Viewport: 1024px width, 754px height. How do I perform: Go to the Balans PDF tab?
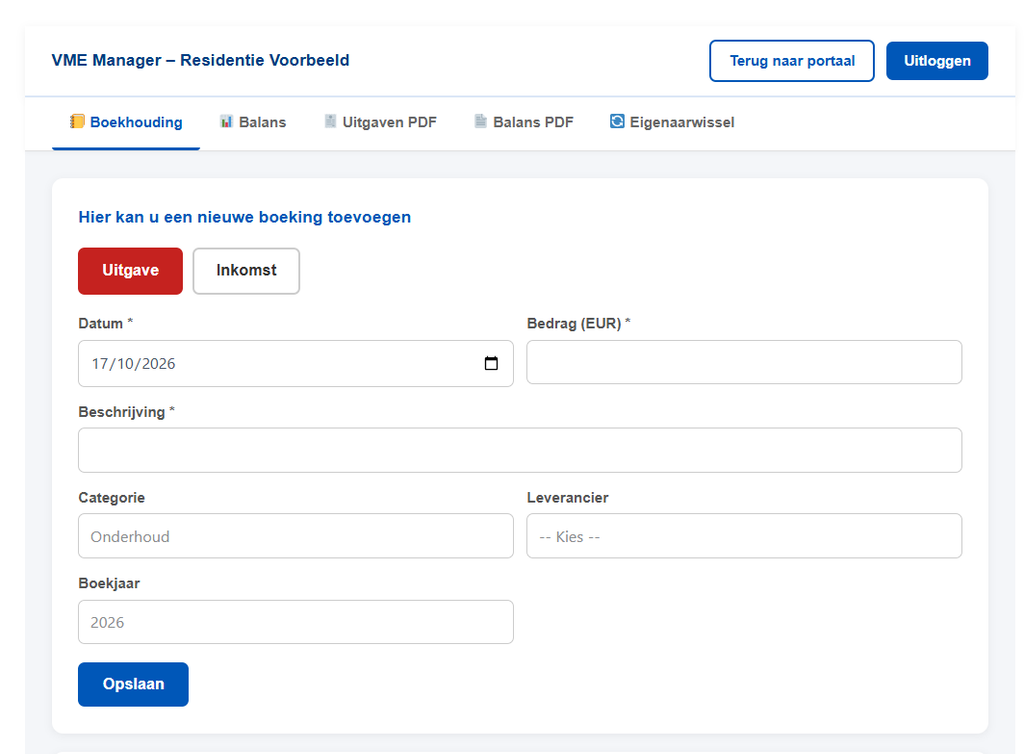coord(524,122)
